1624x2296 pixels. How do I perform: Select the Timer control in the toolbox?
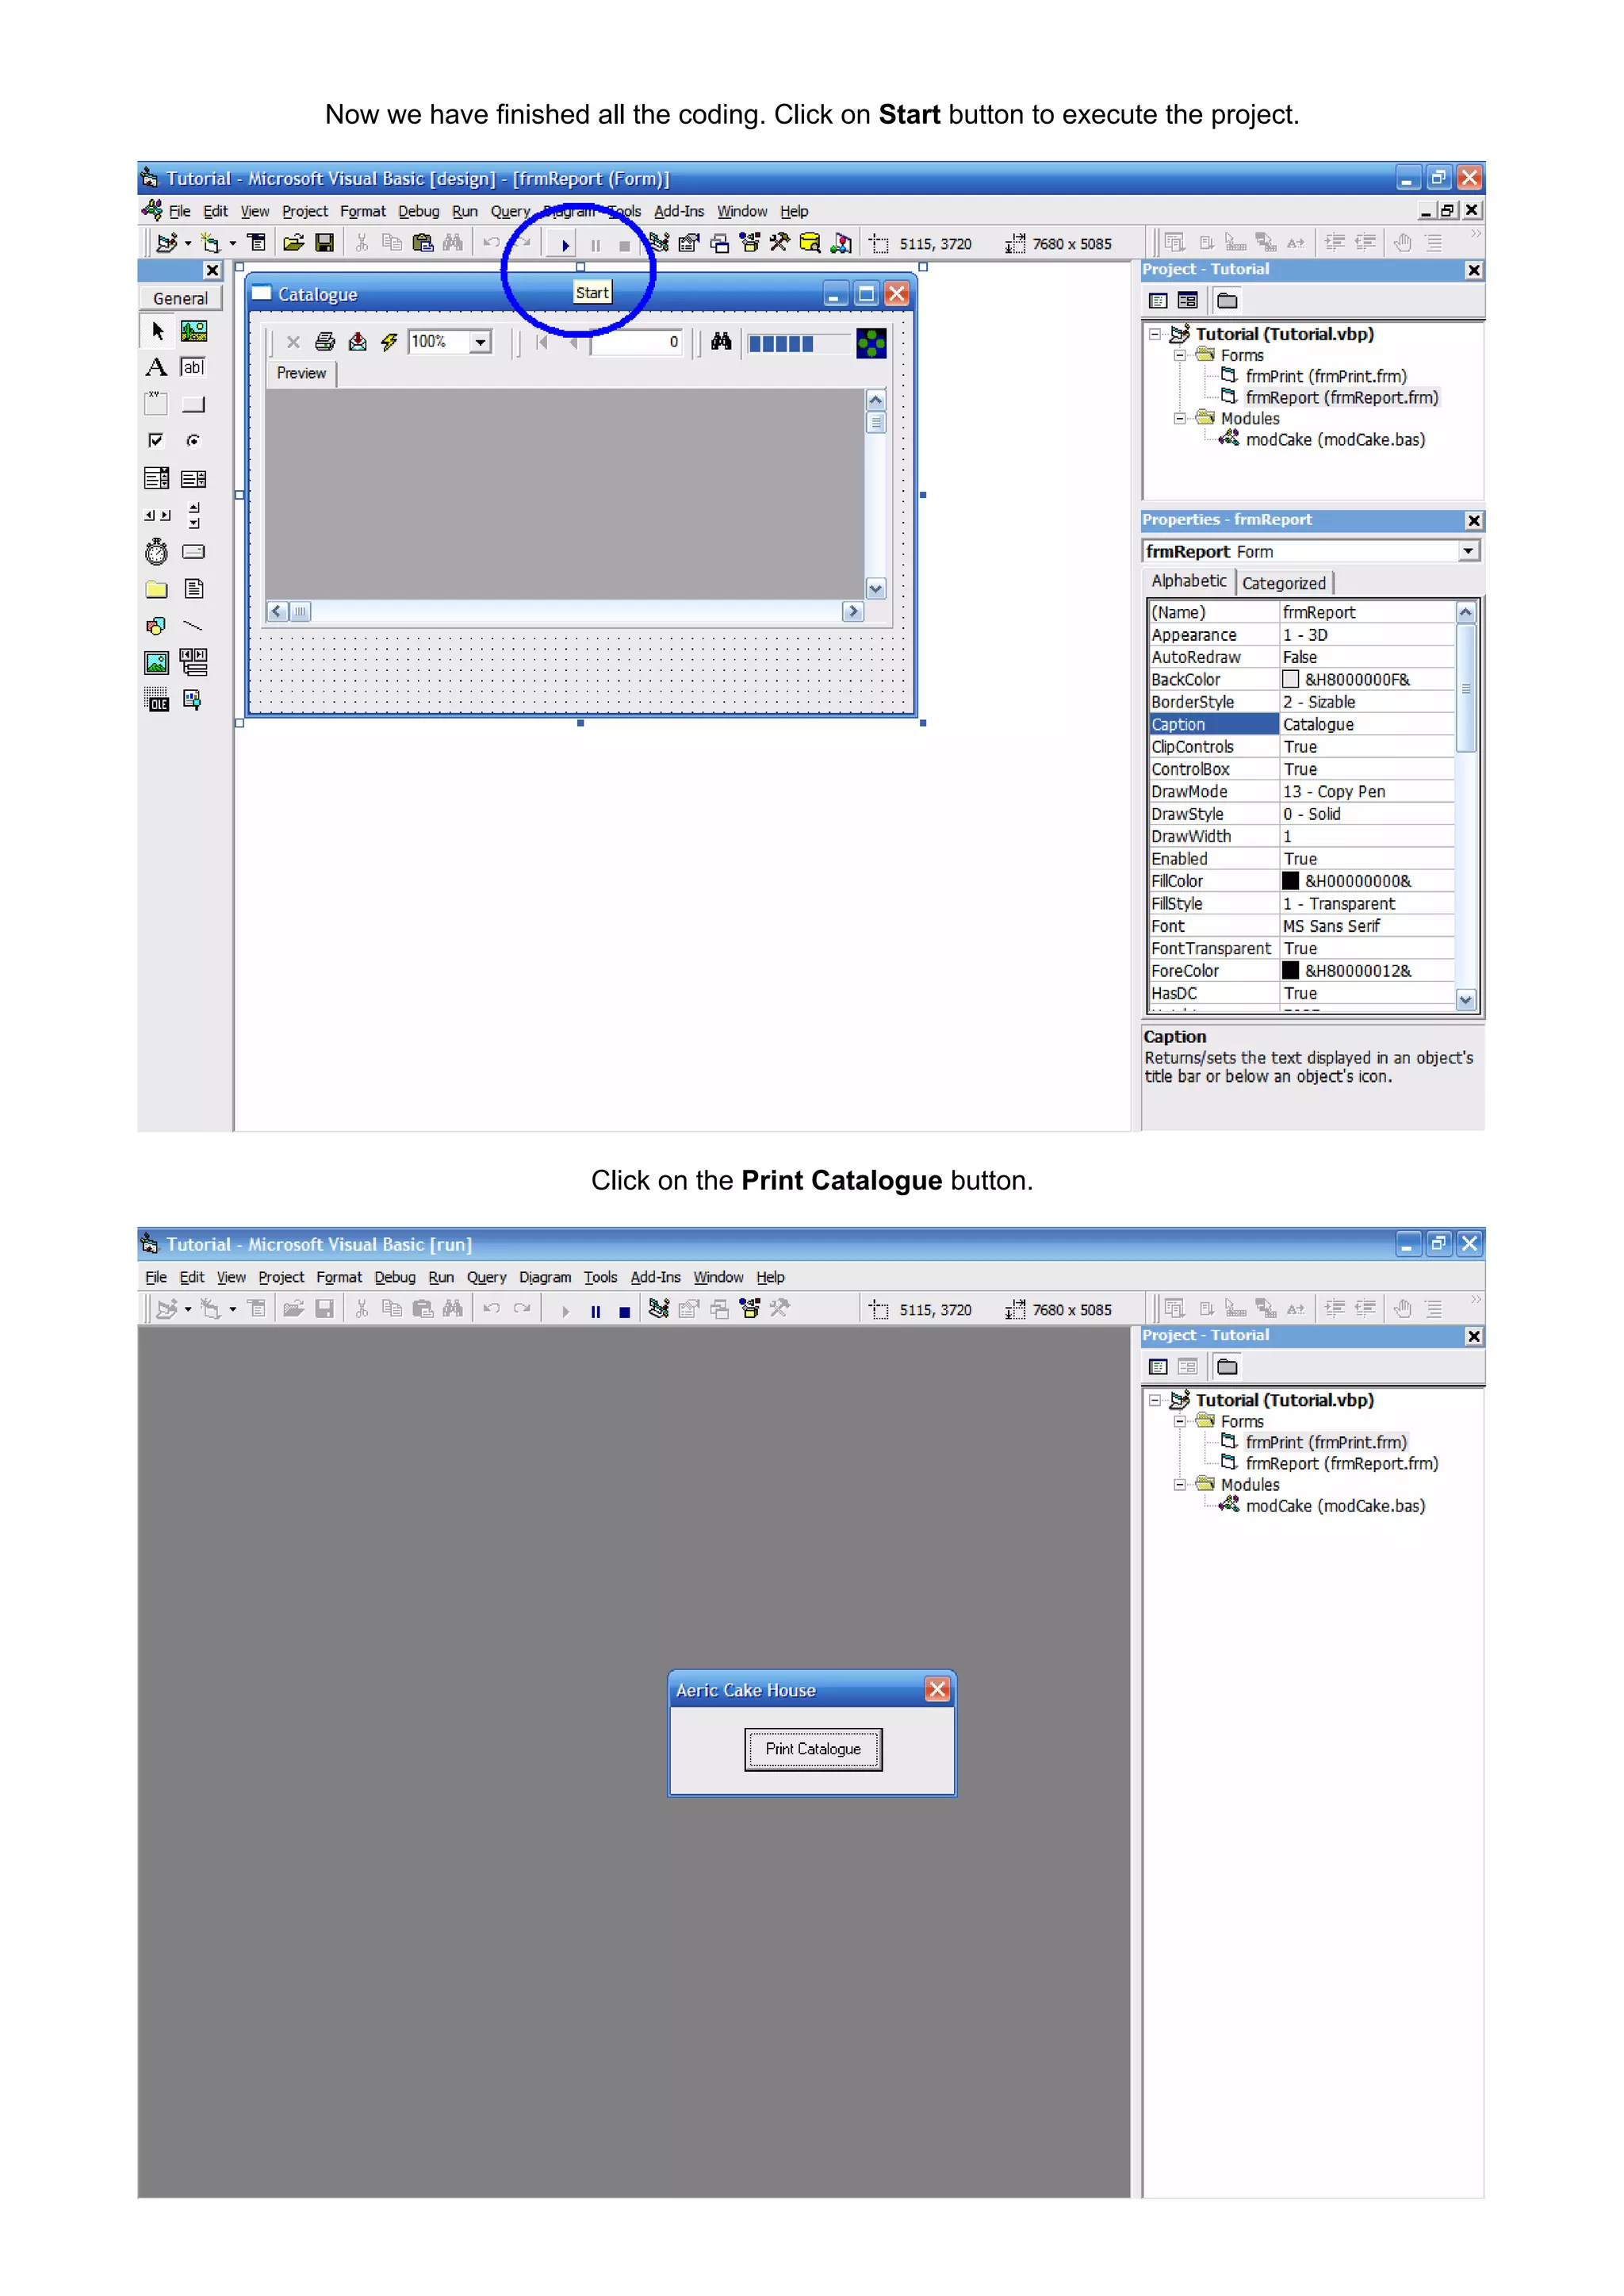[x=156, y=552]
